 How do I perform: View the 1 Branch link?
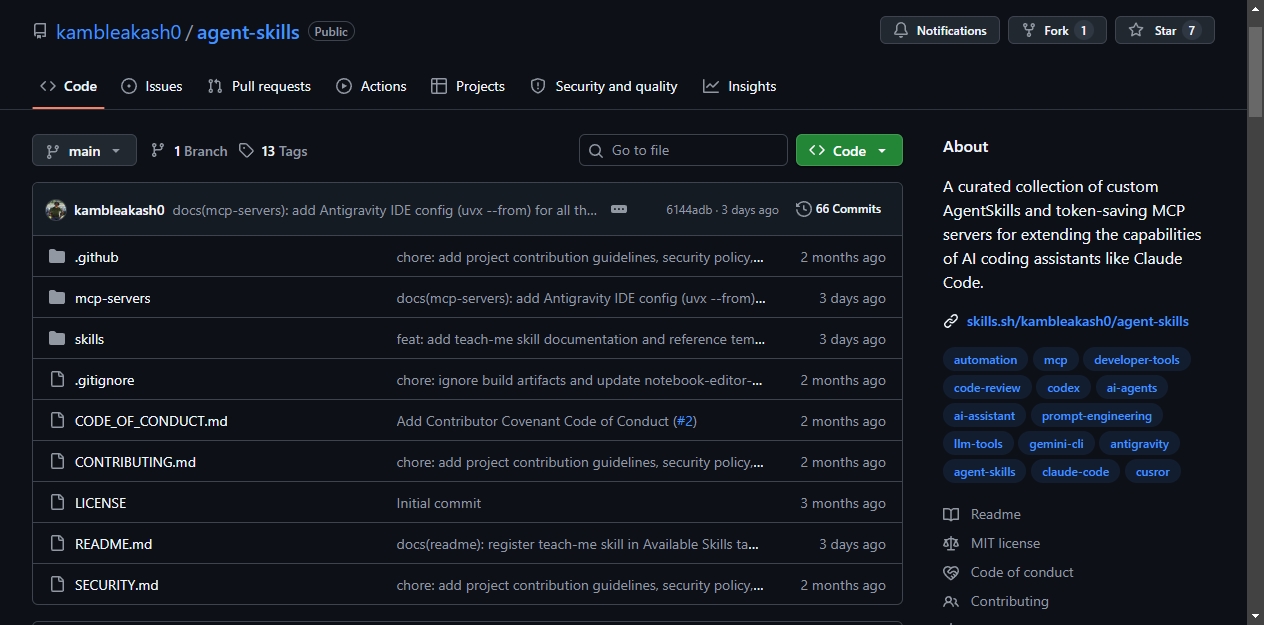(x=189, y=151)
